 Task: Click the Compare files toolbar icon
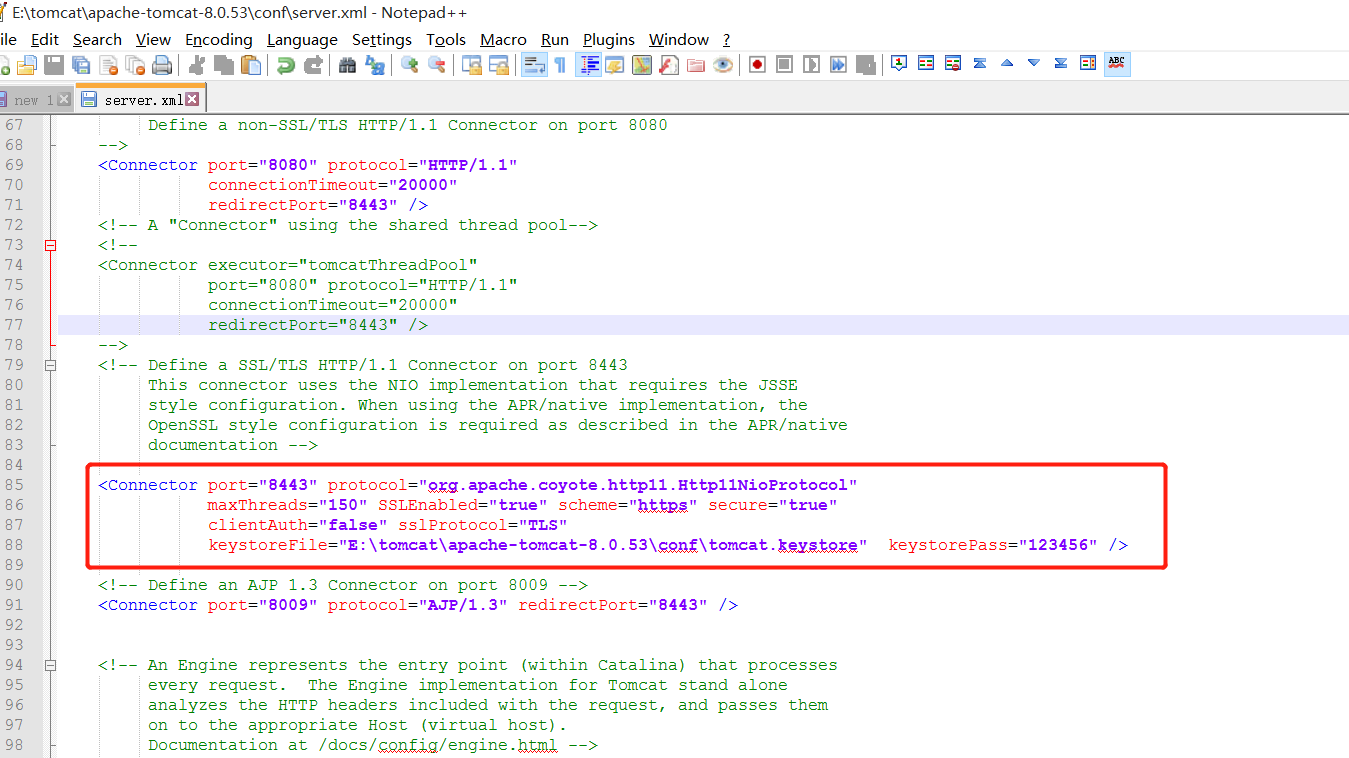point(926,63)
